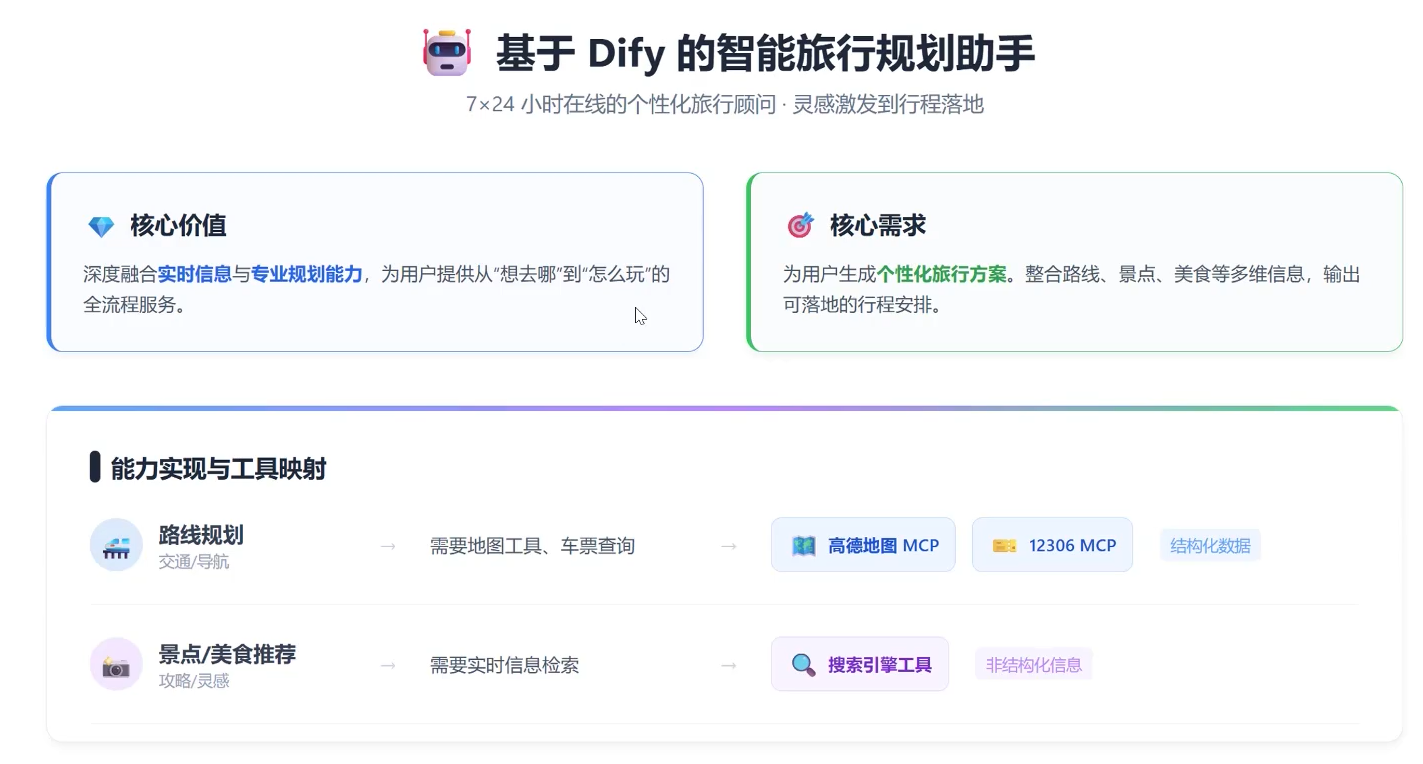Click the train icon for 路线规划
1423x764 pixels.
pyautogui.click(x=116, y=545)
